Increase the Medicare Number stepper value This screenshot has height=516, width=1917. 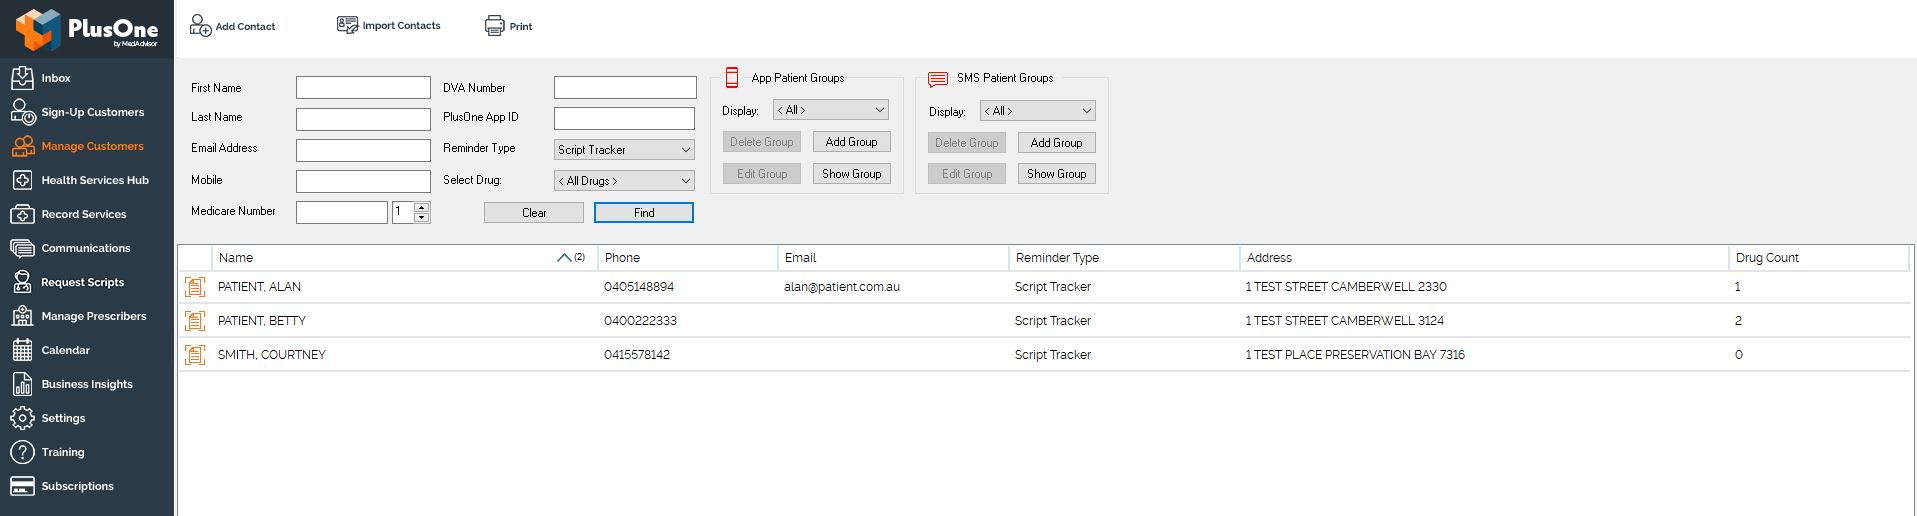tap(422, 207)
